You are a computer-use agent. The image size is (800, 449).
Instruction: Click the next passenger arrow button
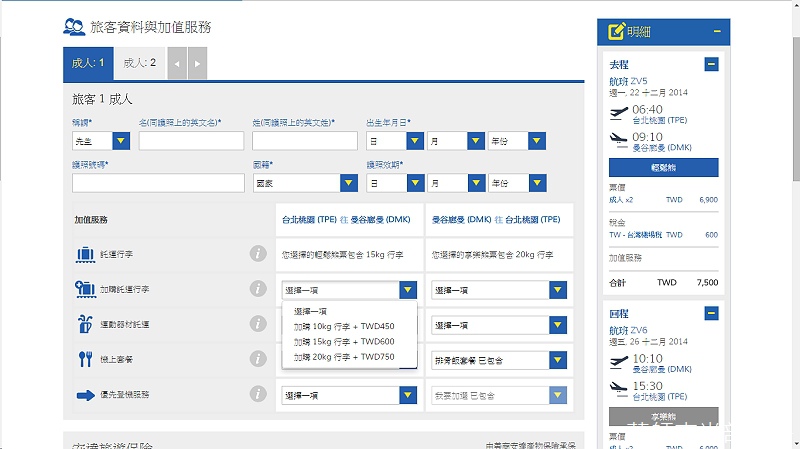pyautogui.click(x=197, y=63)
